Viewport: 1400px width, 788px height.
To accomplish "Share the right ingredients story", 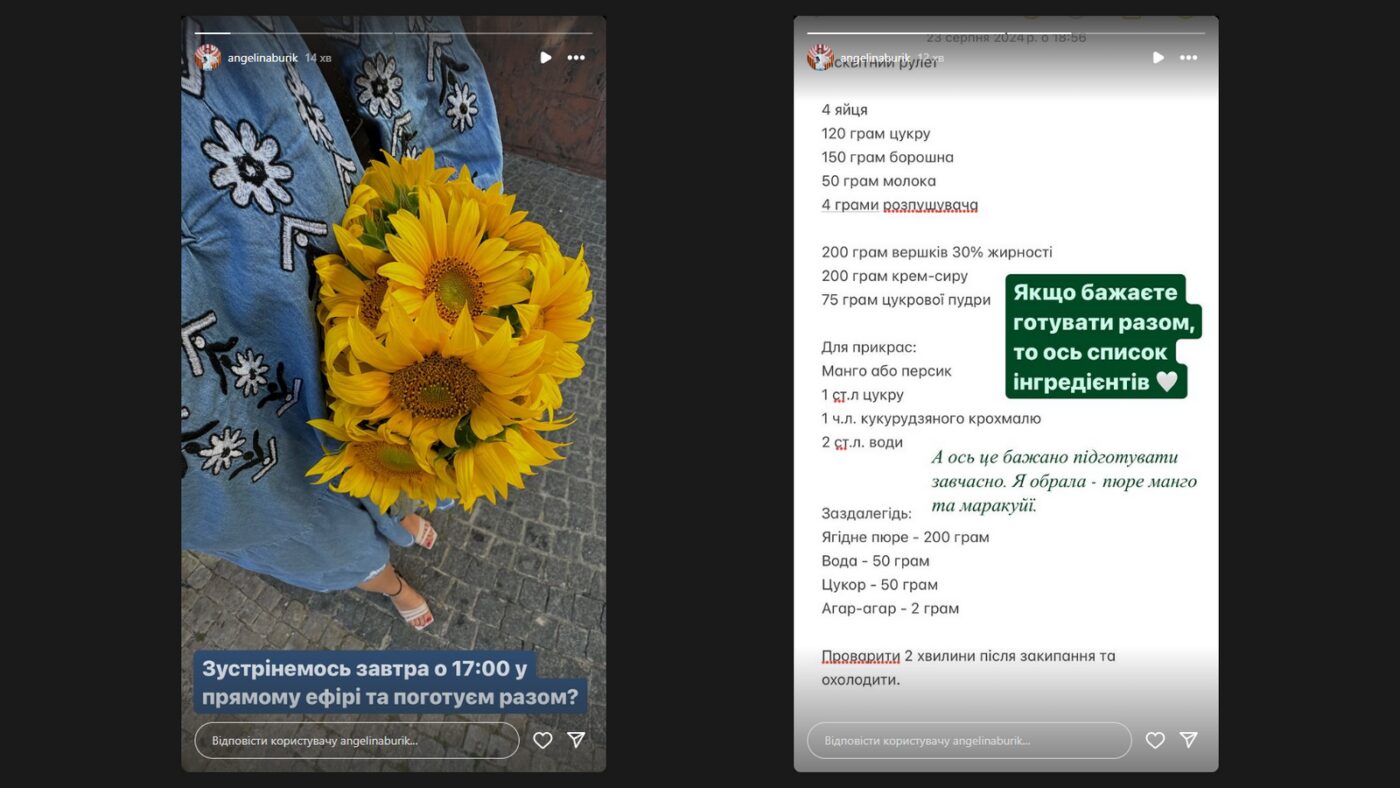I will (1189, 740).
